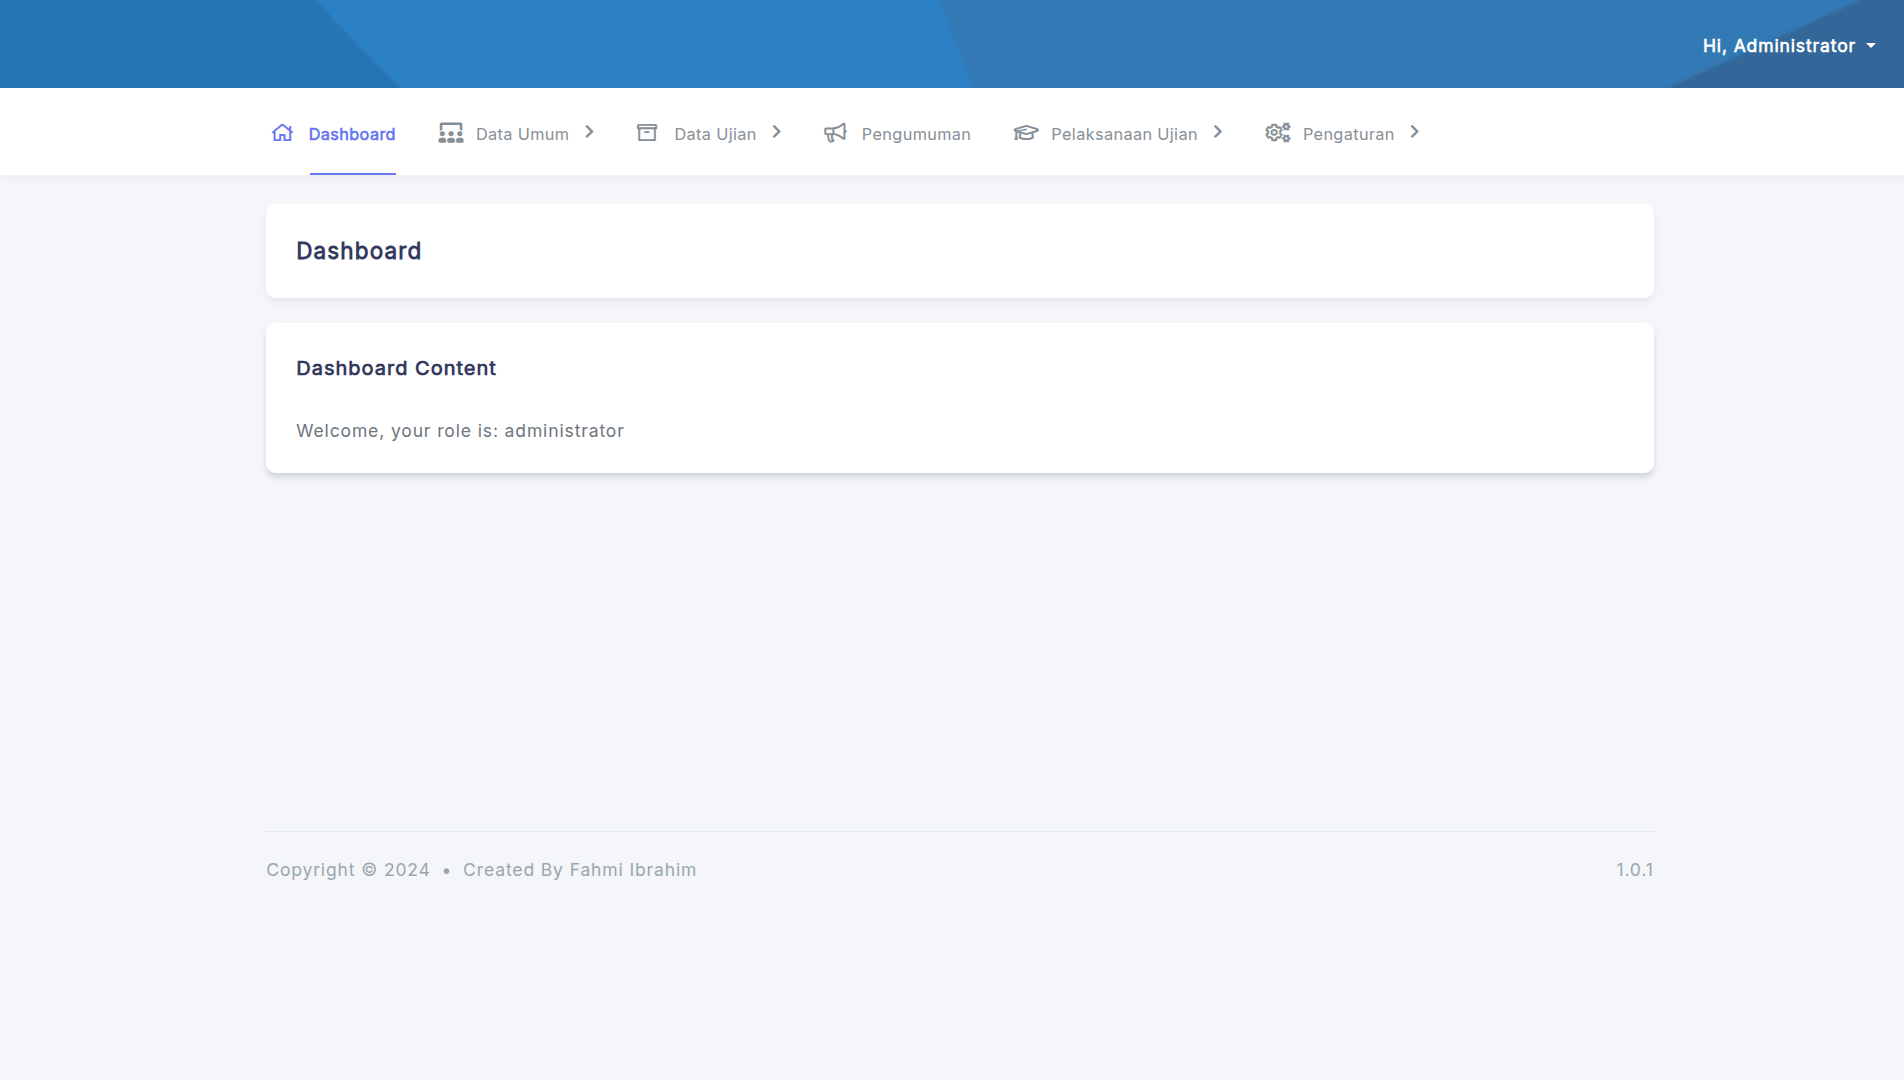The height and width of the screenshot is (1080, 1904).
Task: Expand the chevron next to Pelaksanaan Ujian
Action: point(1218,132)
